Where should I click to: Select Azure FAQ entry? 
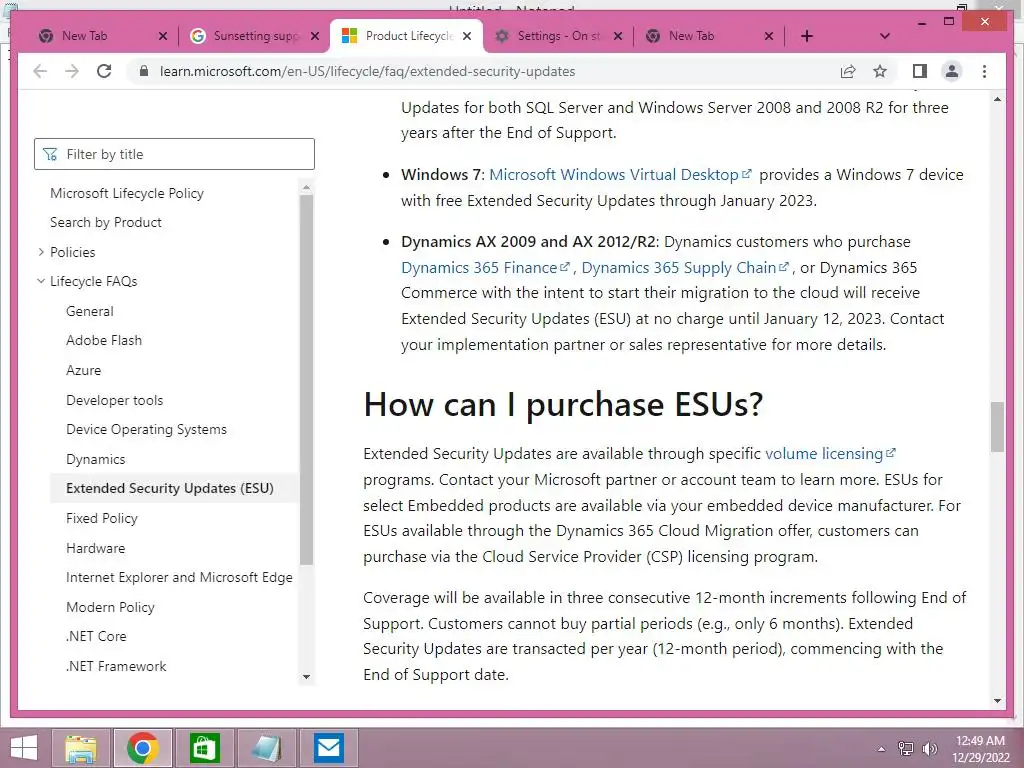click(x=84, y=370)
